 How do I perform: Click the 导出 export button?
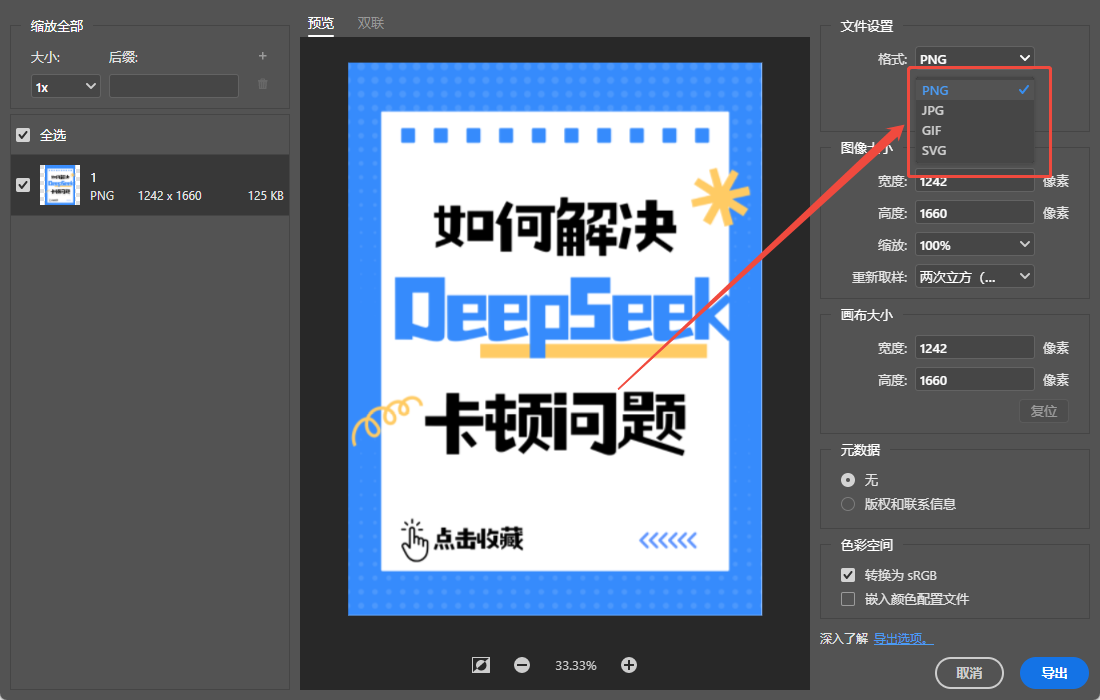(1054, 673)
